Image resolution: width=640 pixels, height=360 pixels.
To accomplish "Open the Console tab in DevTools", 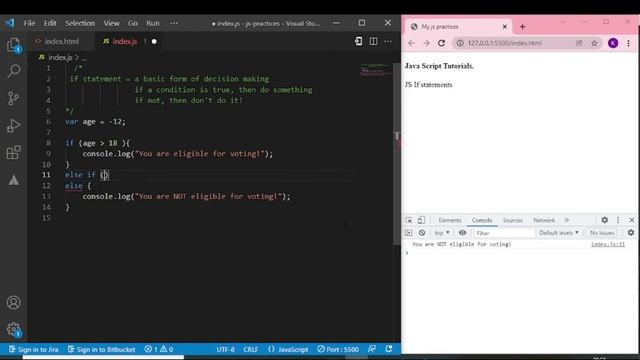I will click(x=482, y=220).
